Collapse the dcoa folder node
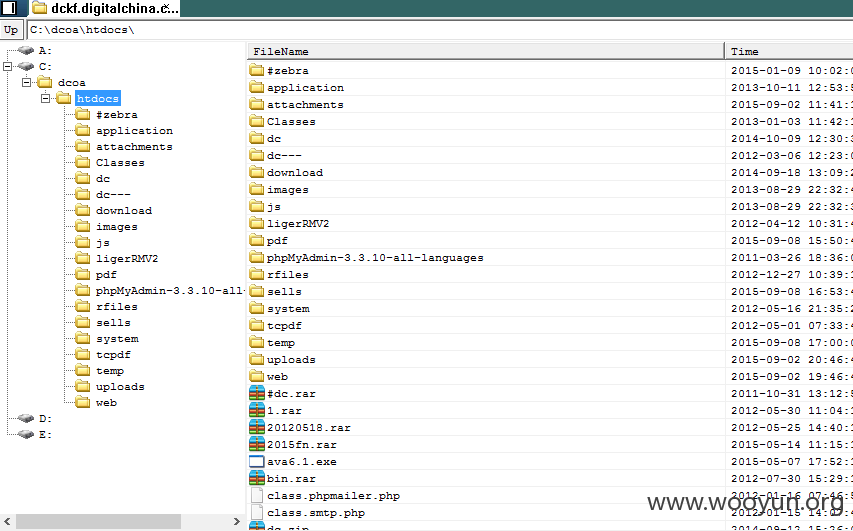 coord(26,83)
